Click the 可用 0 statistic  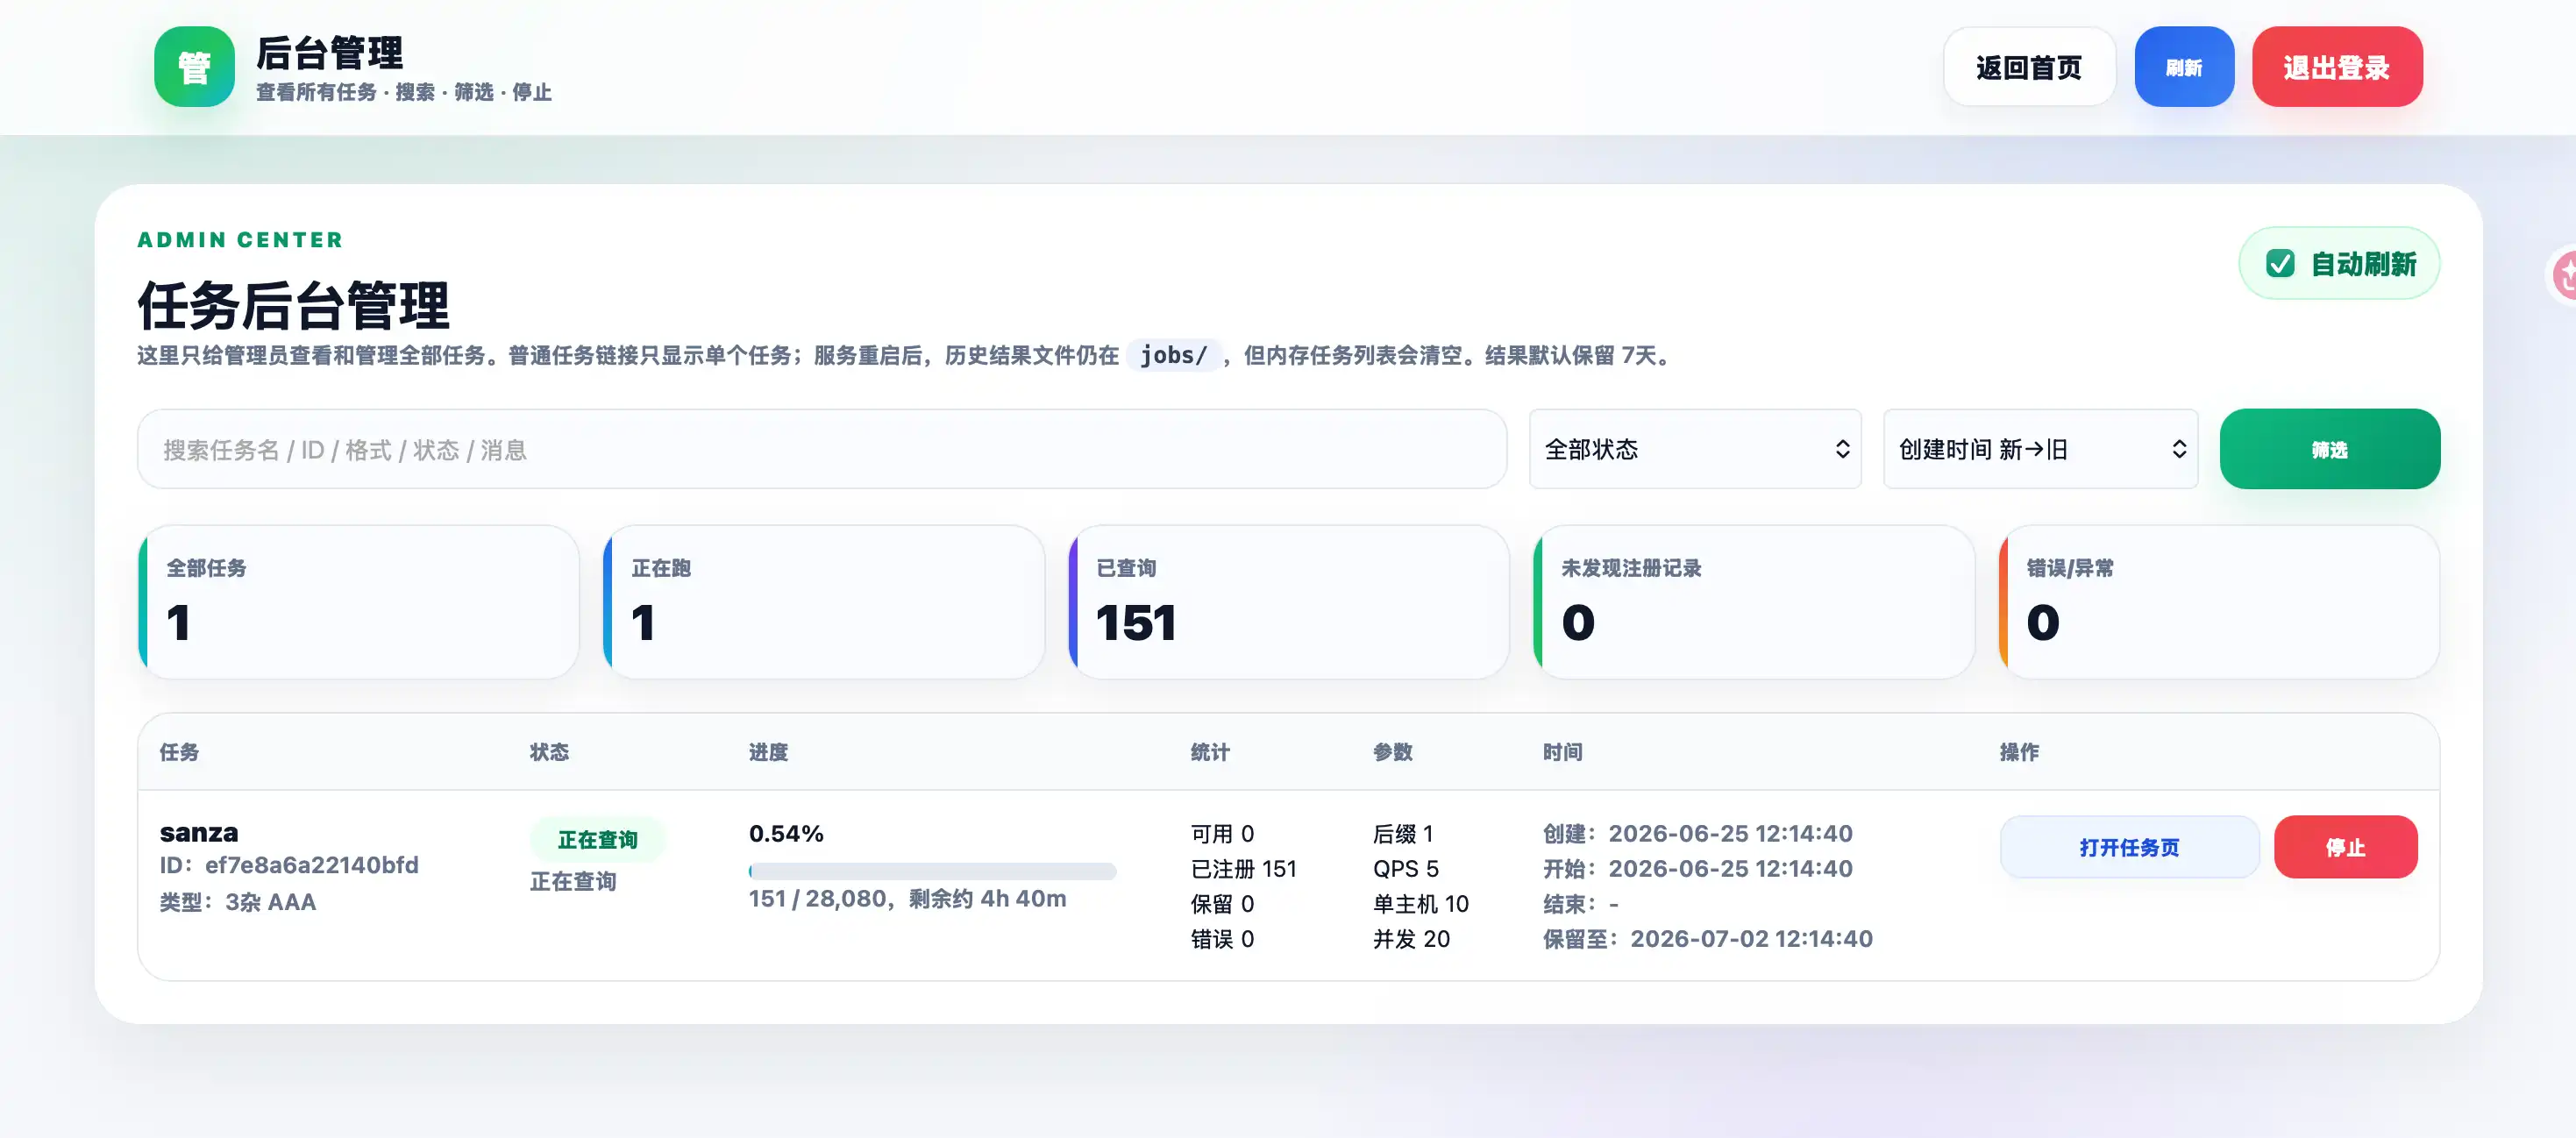1222,833
